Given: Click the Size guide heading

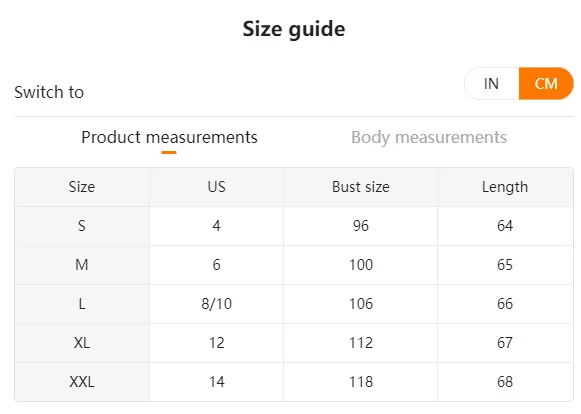Looking at the screenshot, I should pos(294,29).
